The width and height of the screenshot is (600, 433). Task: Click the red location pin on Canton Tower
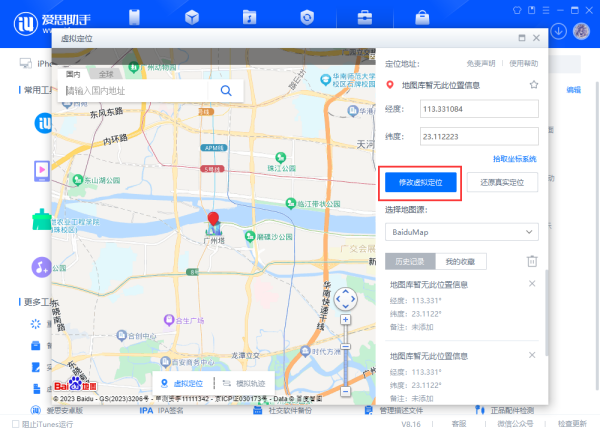point(213,219)
